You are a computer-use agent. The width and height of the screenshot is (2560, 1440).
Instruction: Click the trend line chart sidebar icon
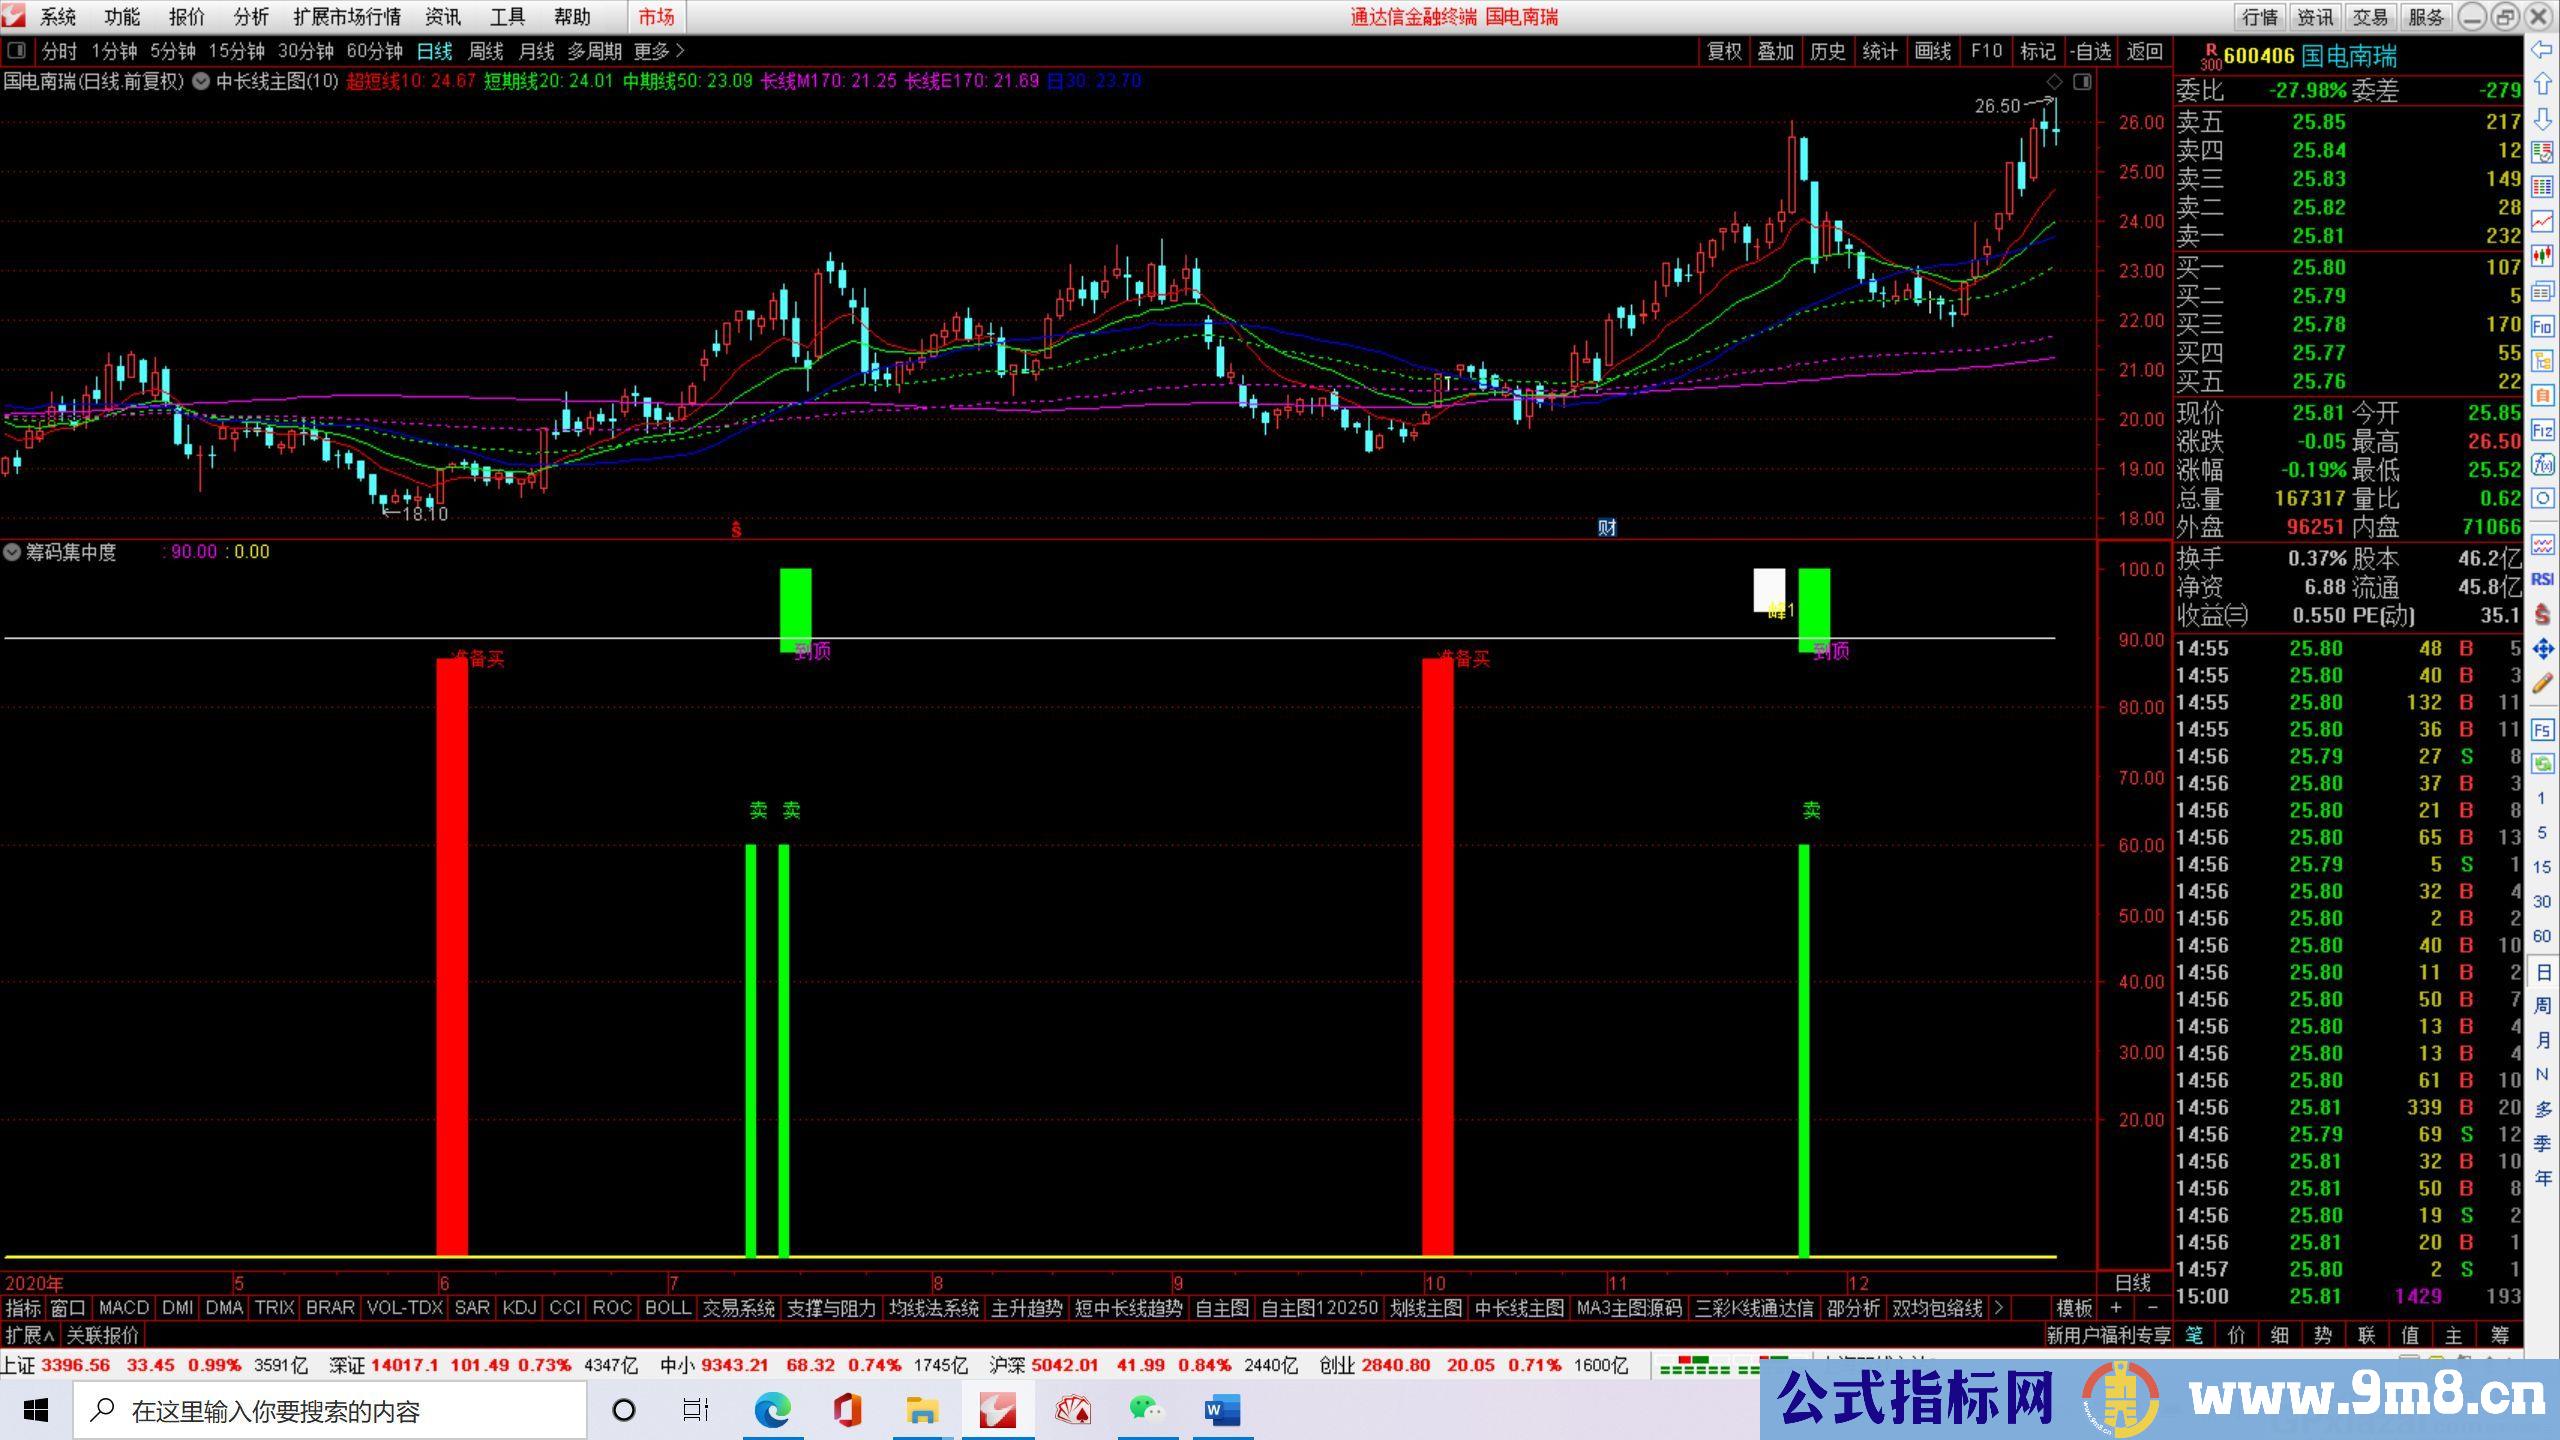(2542, 222)
